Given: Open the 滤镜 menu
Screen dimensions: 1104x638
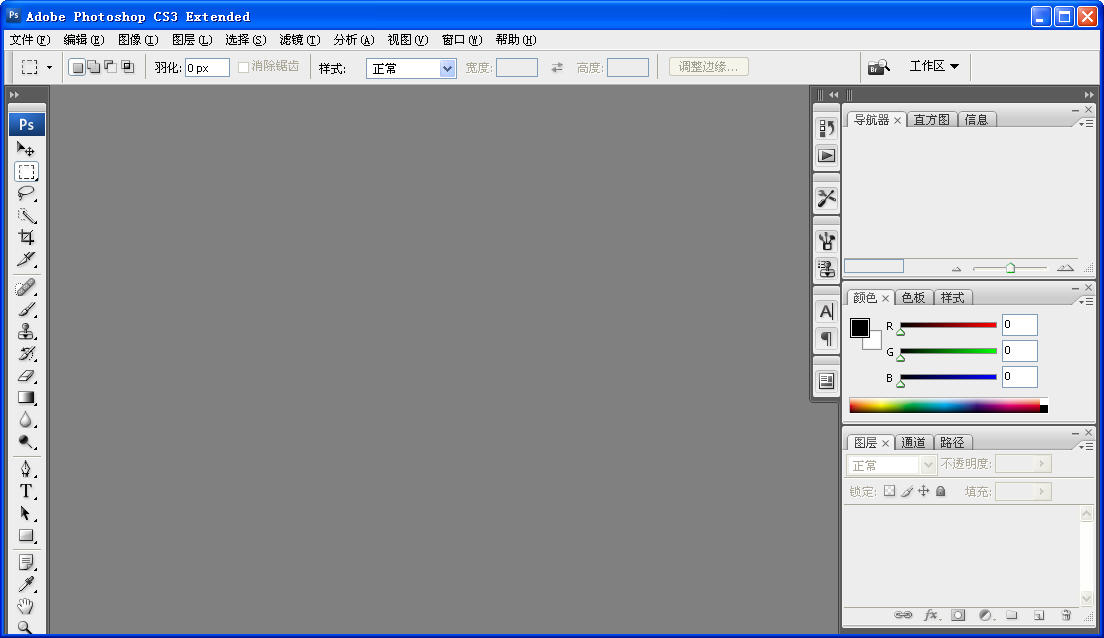Looking at the screenshot, I should pos(299,40).
